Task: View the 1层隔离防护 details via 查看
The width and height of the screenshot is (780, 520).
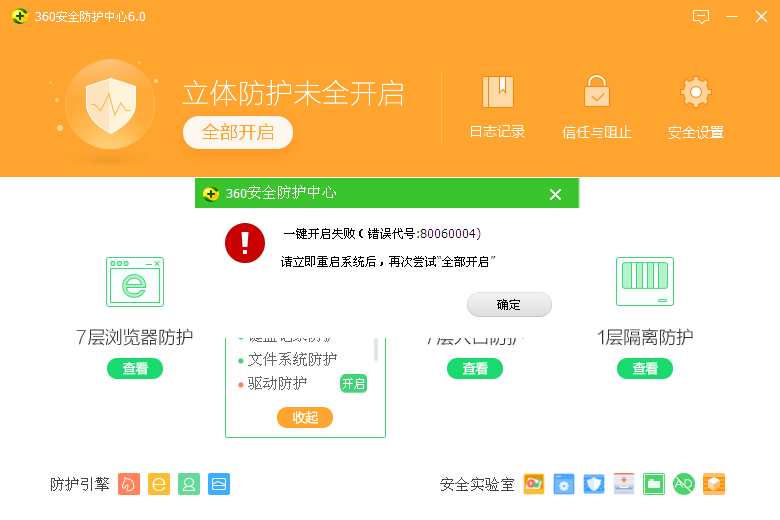Action: pyautogui.click(x=645, y=369)
